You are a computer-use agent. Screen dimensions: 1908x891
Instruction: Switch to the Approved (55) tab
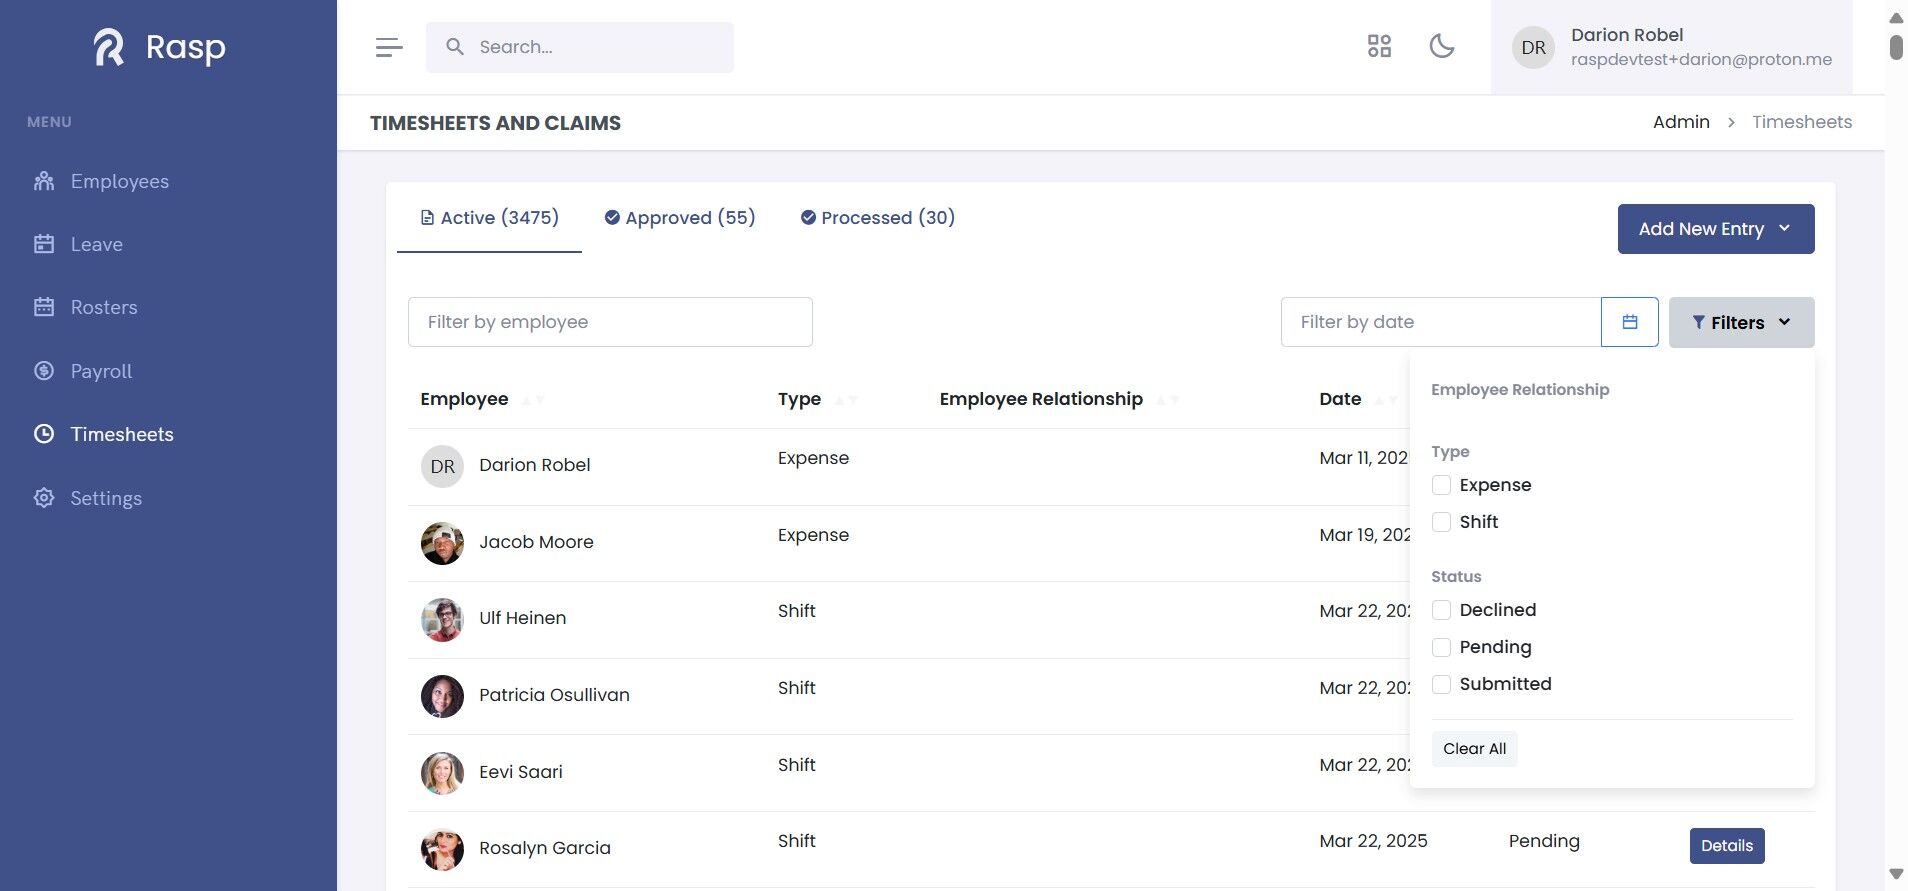[680, 218]
